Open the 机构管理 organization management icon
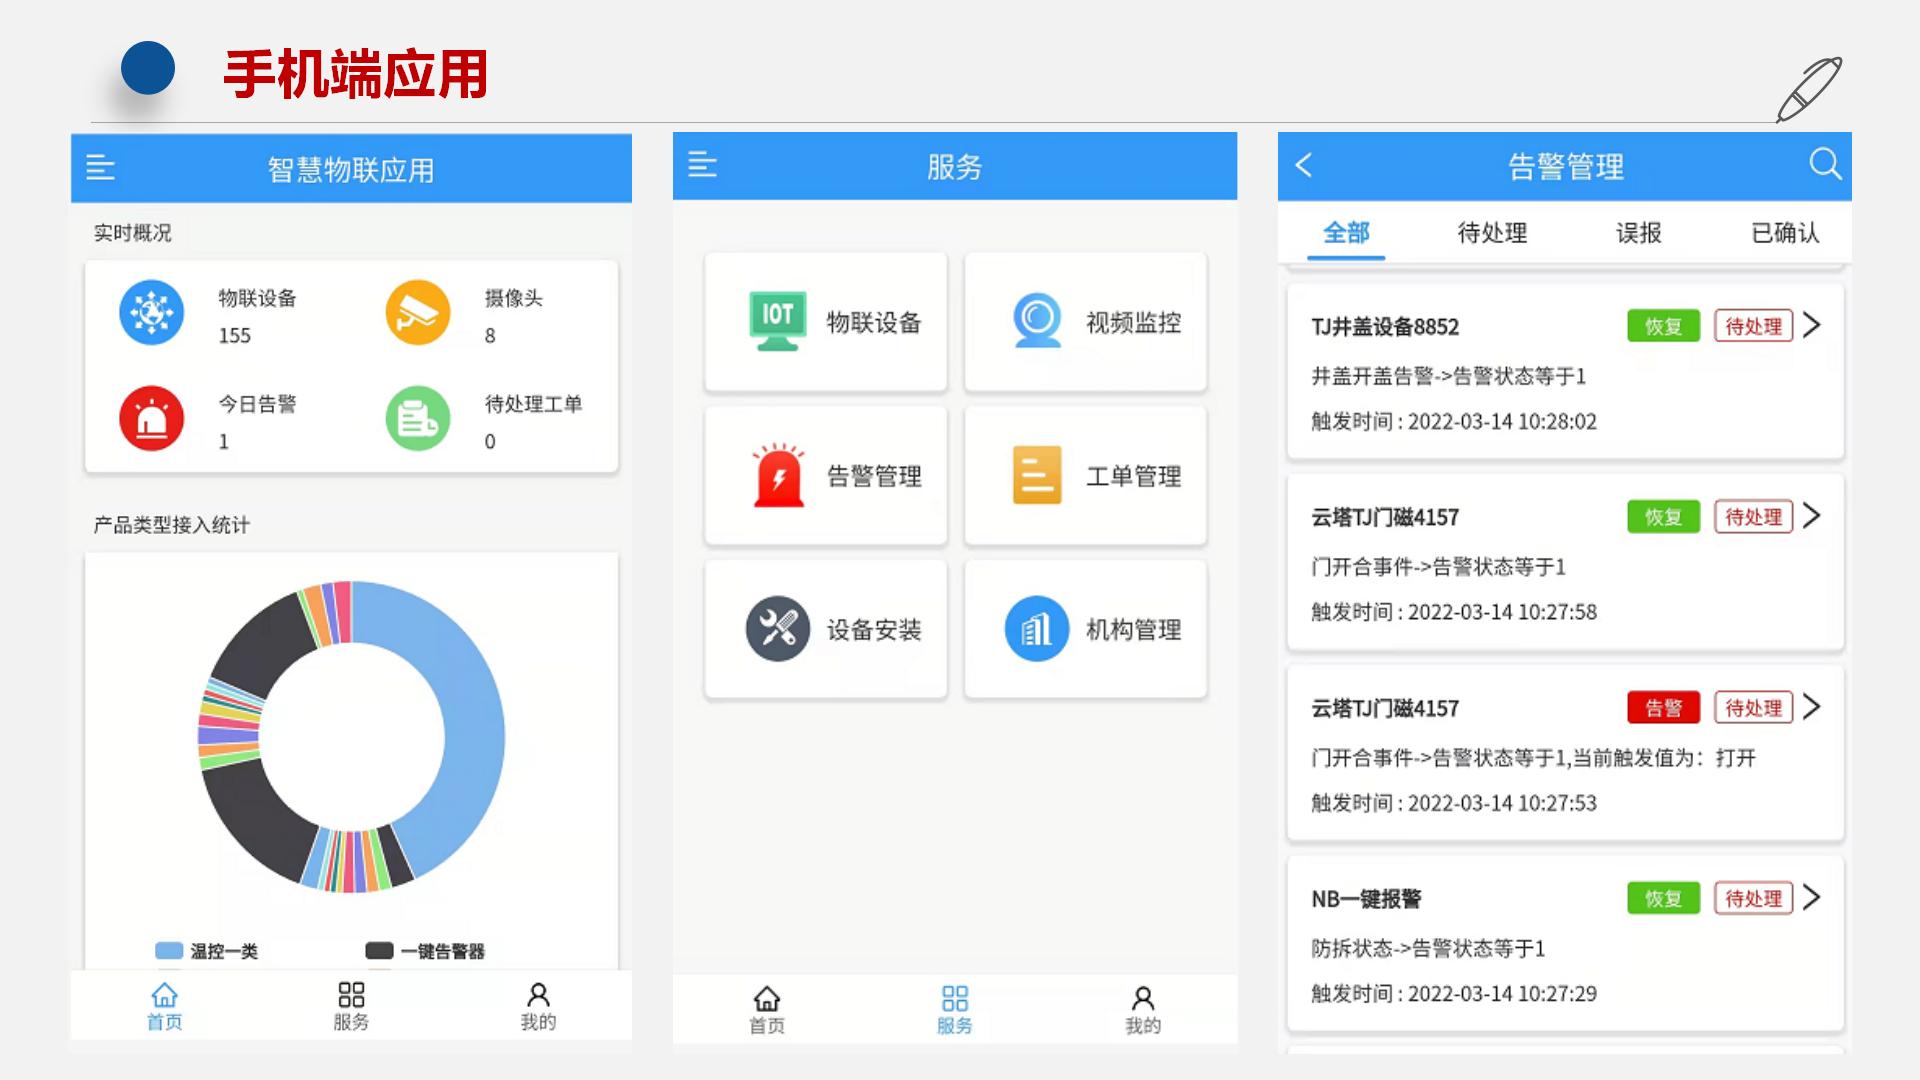The width and height of the screenshot is (1920, 1080). (1084, 630)
